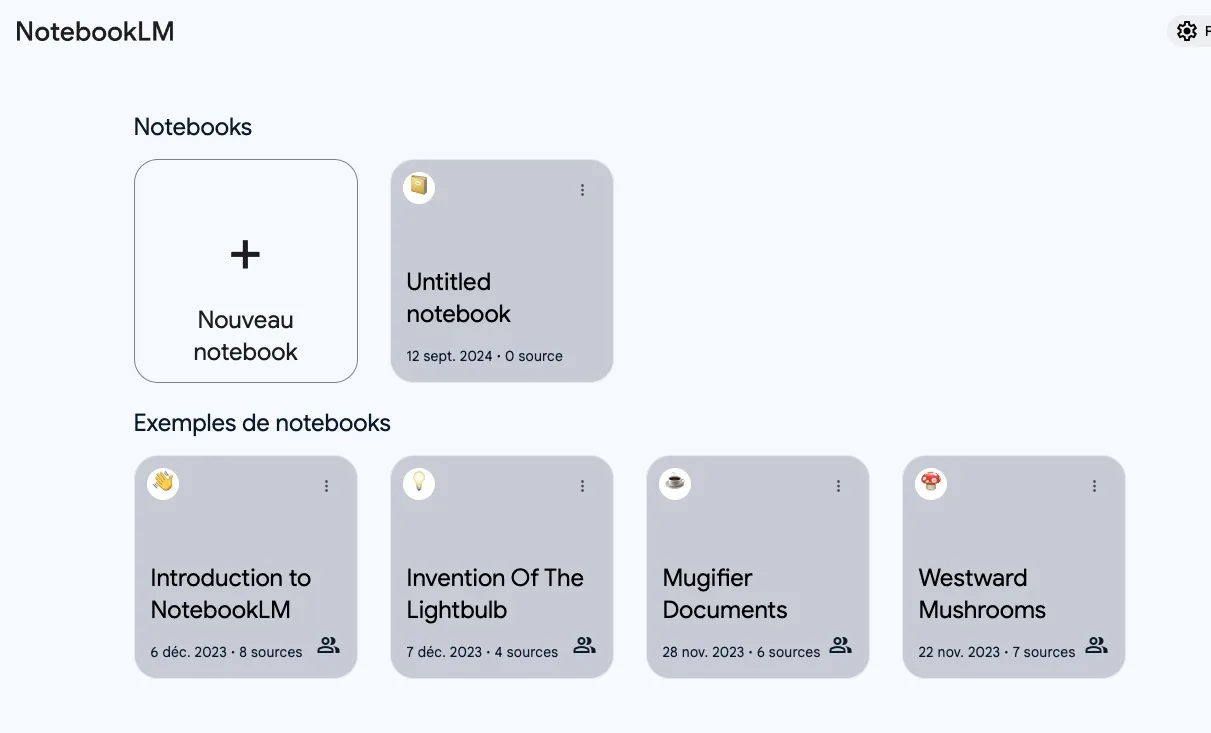Click the lightbulb emoji icon

click(419, 484)
